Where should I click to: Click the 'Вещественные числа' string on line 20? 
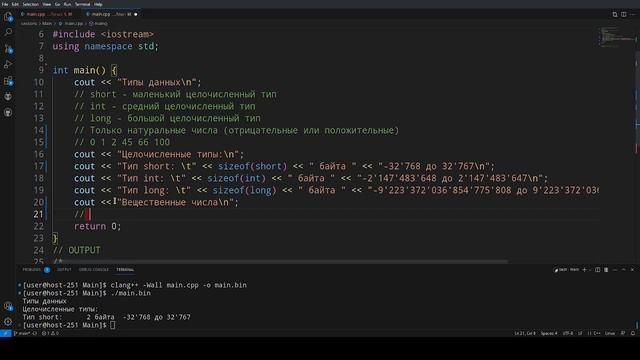click(x=175, y=202)
